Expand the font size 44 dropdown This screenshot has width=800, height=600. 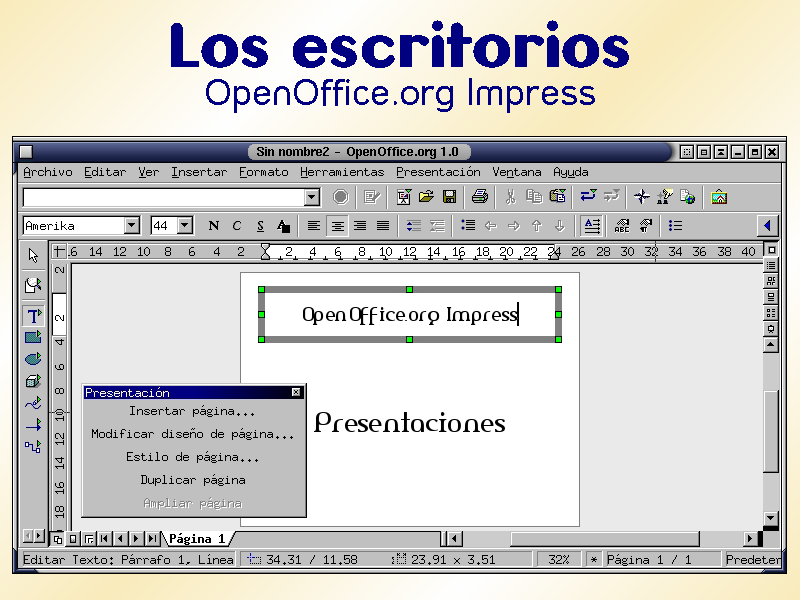click(186, 226)
